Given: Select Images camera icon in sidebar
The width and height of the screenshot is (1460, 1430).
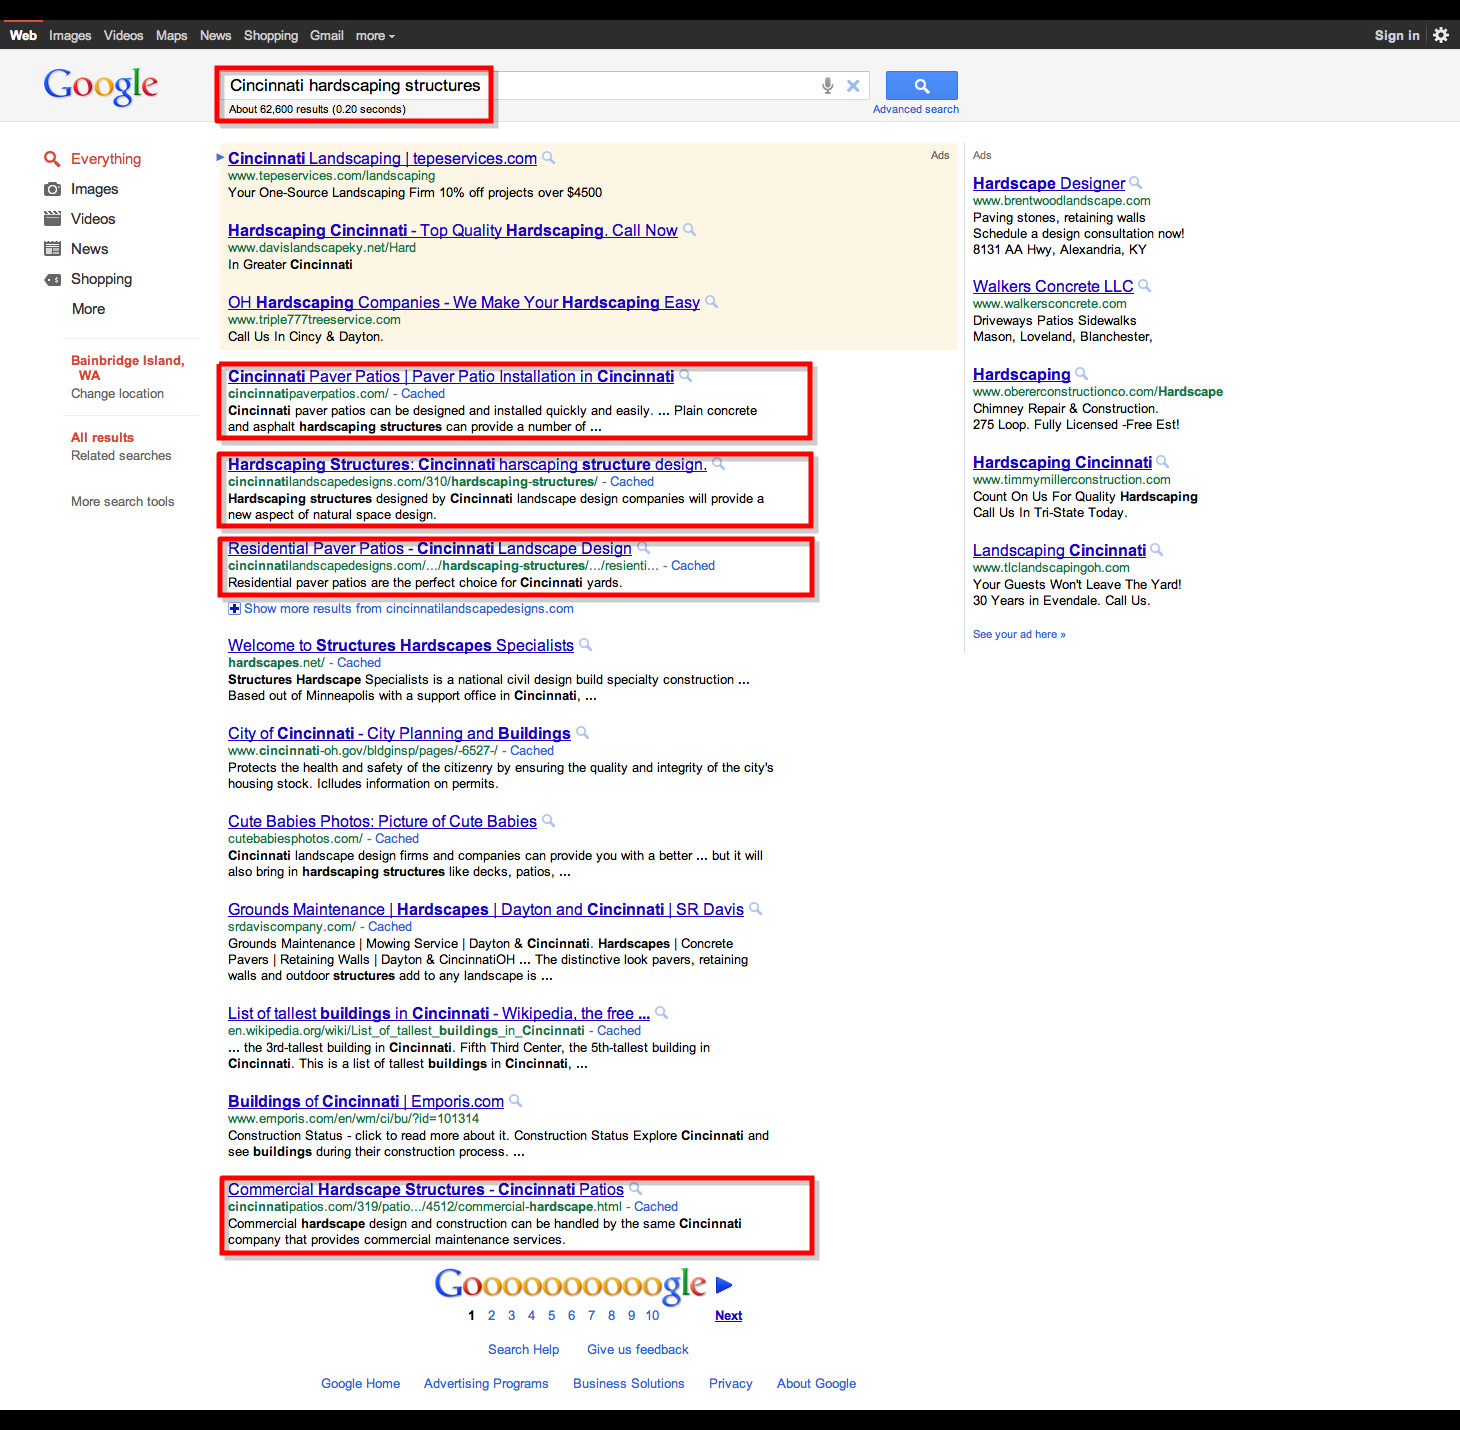Looking at the screenshot, I should (x=52, y=189).
